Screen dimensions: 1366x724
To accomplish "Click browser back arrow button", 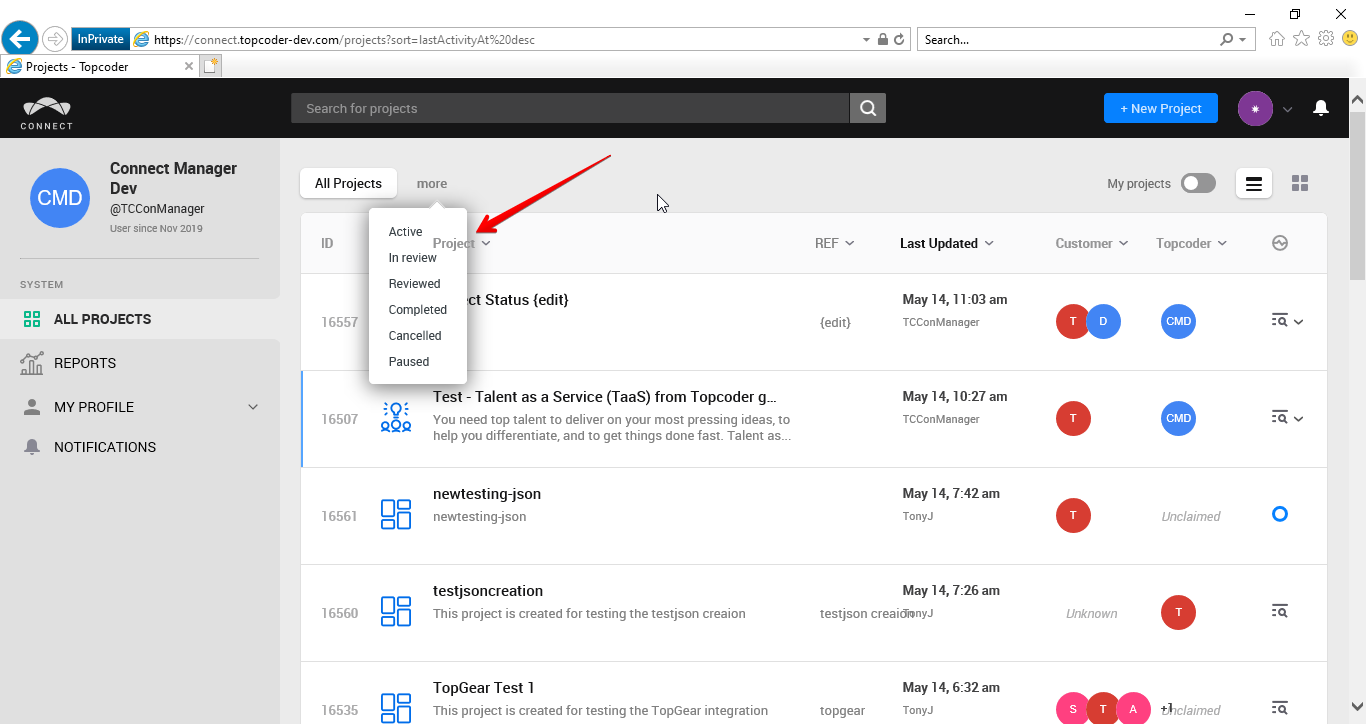I will click(x=20, y=39).
